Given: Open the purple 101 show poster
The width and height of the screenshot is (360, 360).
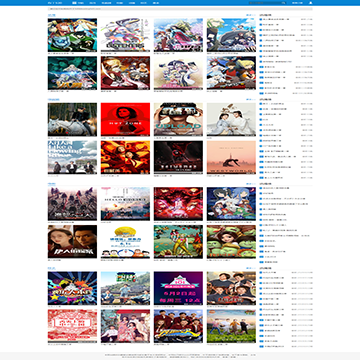Looking at the screenshot, I should (178, 288).
